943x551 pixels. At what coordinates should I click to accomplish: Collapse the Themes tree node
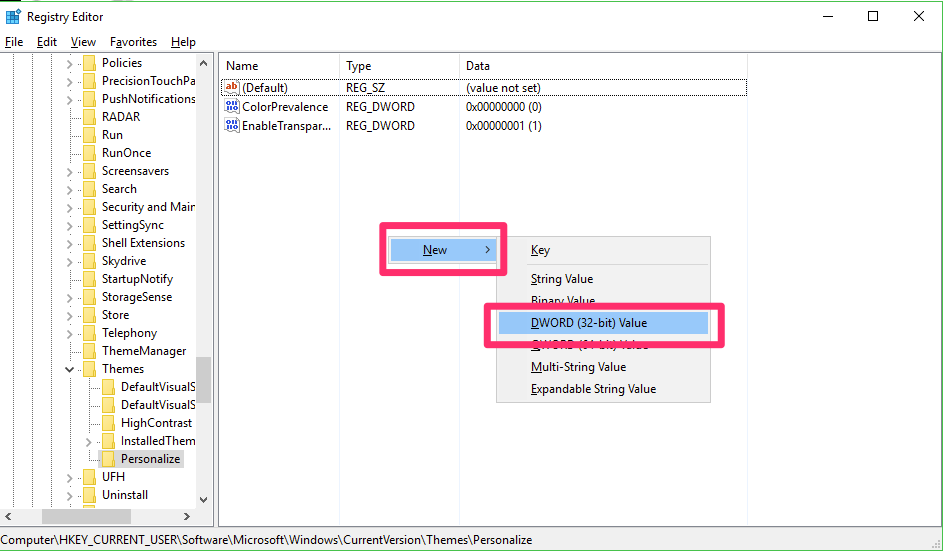(x=70, y=369)
